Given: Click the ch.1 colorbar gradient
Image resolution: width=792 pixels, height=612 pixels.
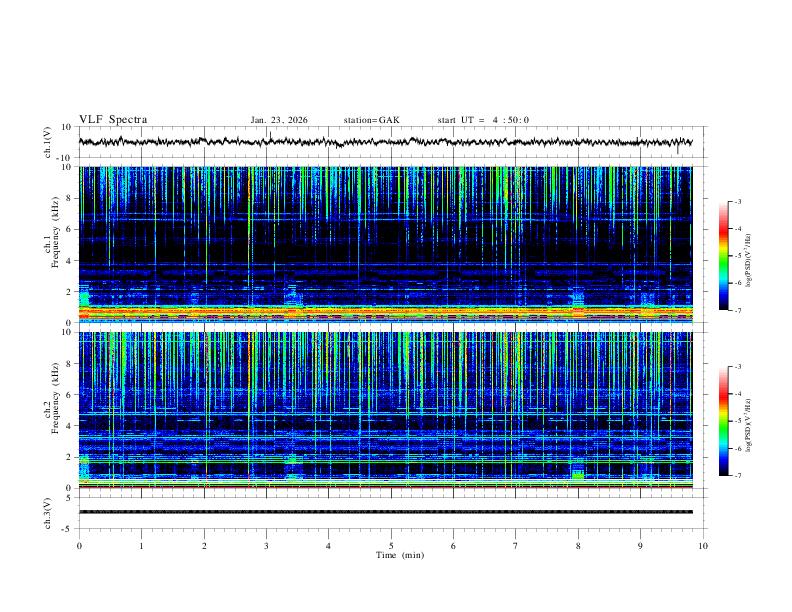Looking at the screenshot, I should (x=723, y=256).
